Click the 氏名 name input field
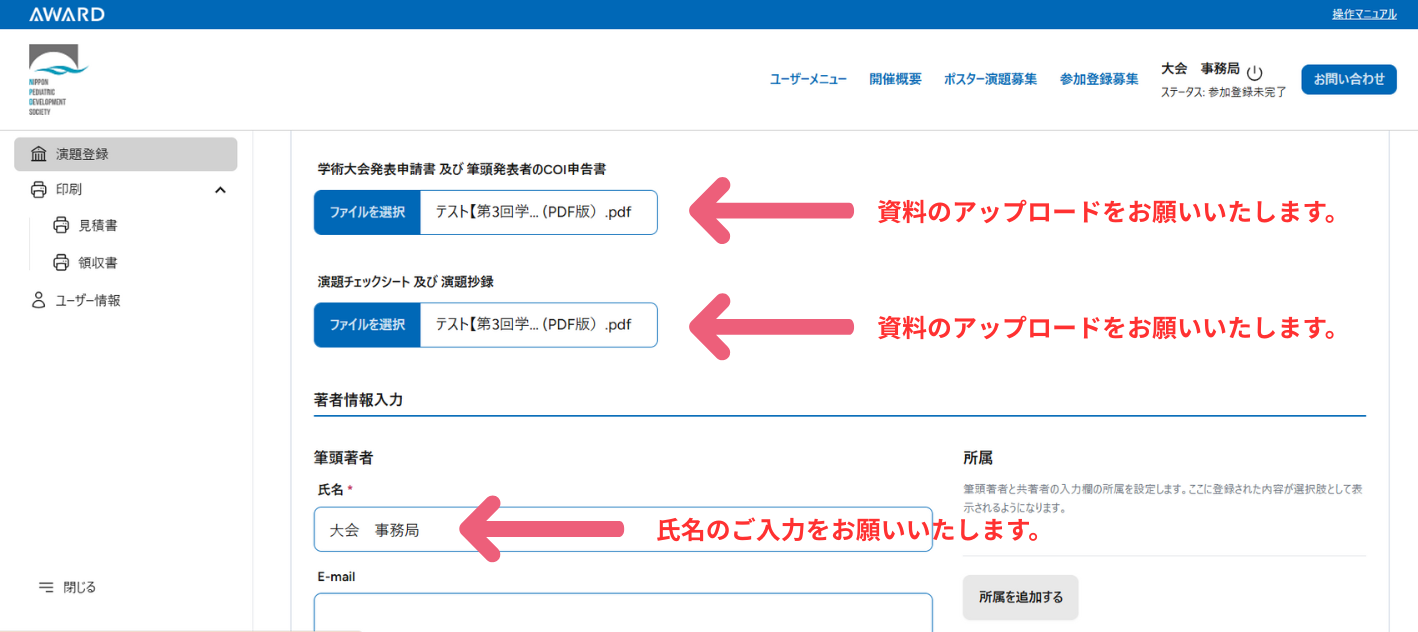 (x=622, y=530)
